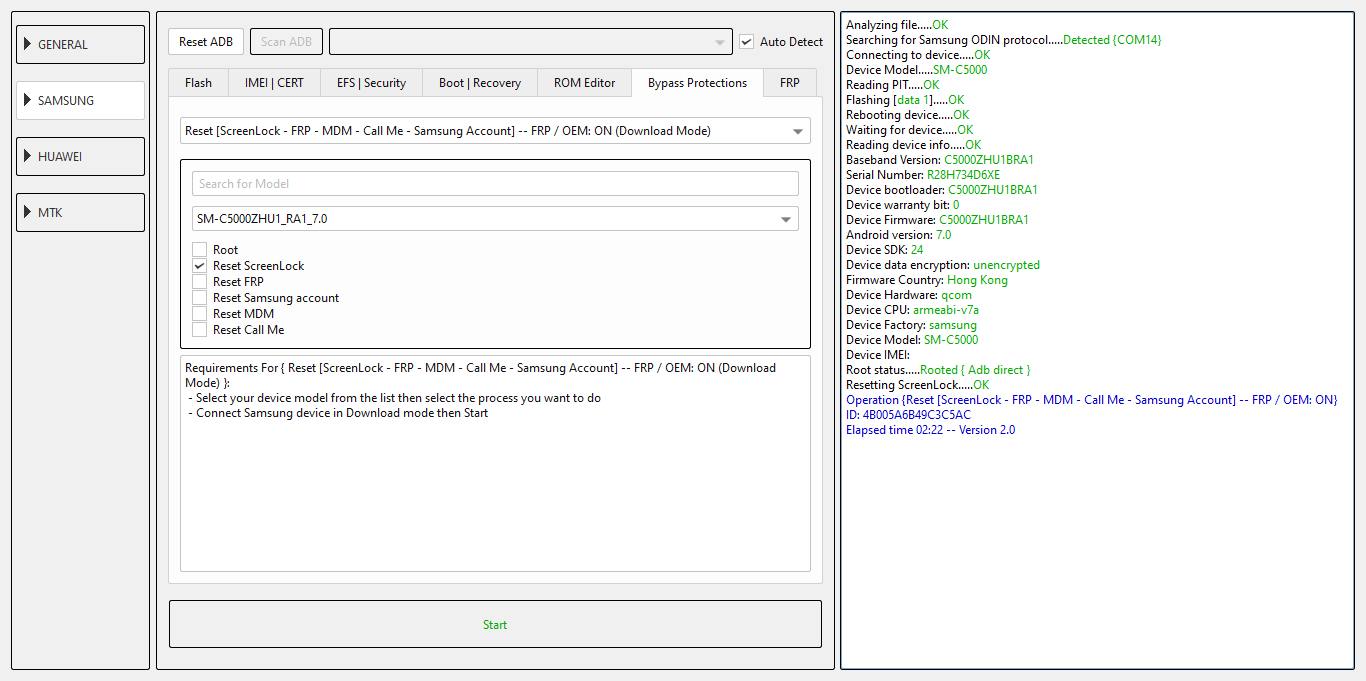Enable the Root checkbox
This screenshot has width=1366, height=681.
[x=200, y=250]
